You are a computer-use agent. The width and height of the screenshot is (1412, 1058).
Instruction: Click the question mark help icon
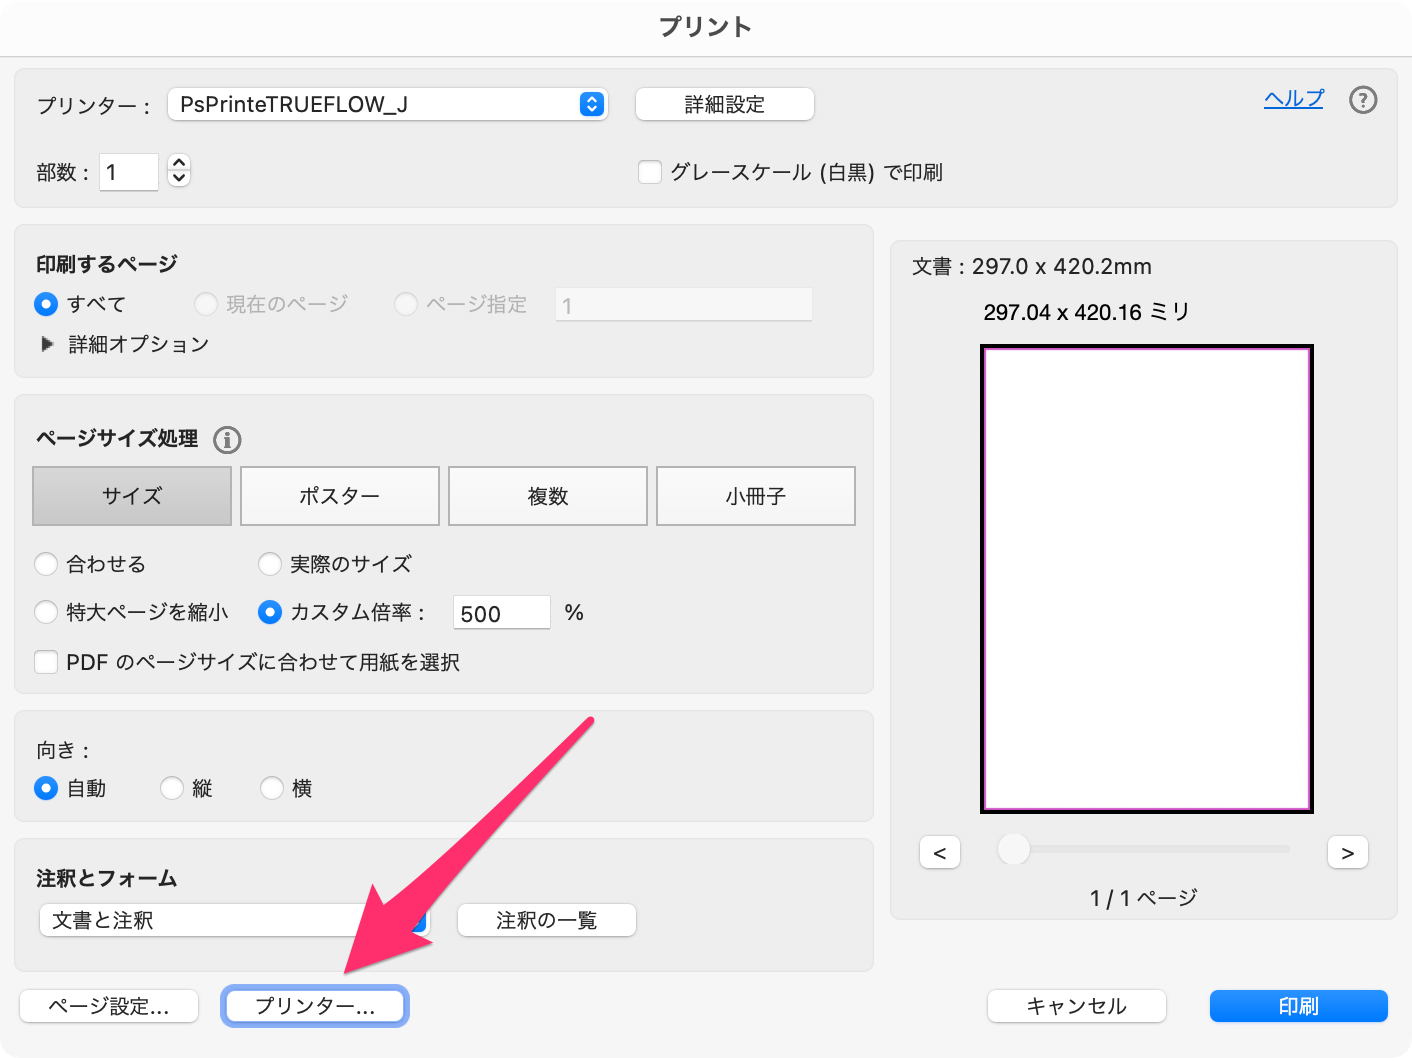click(1362, 99)
